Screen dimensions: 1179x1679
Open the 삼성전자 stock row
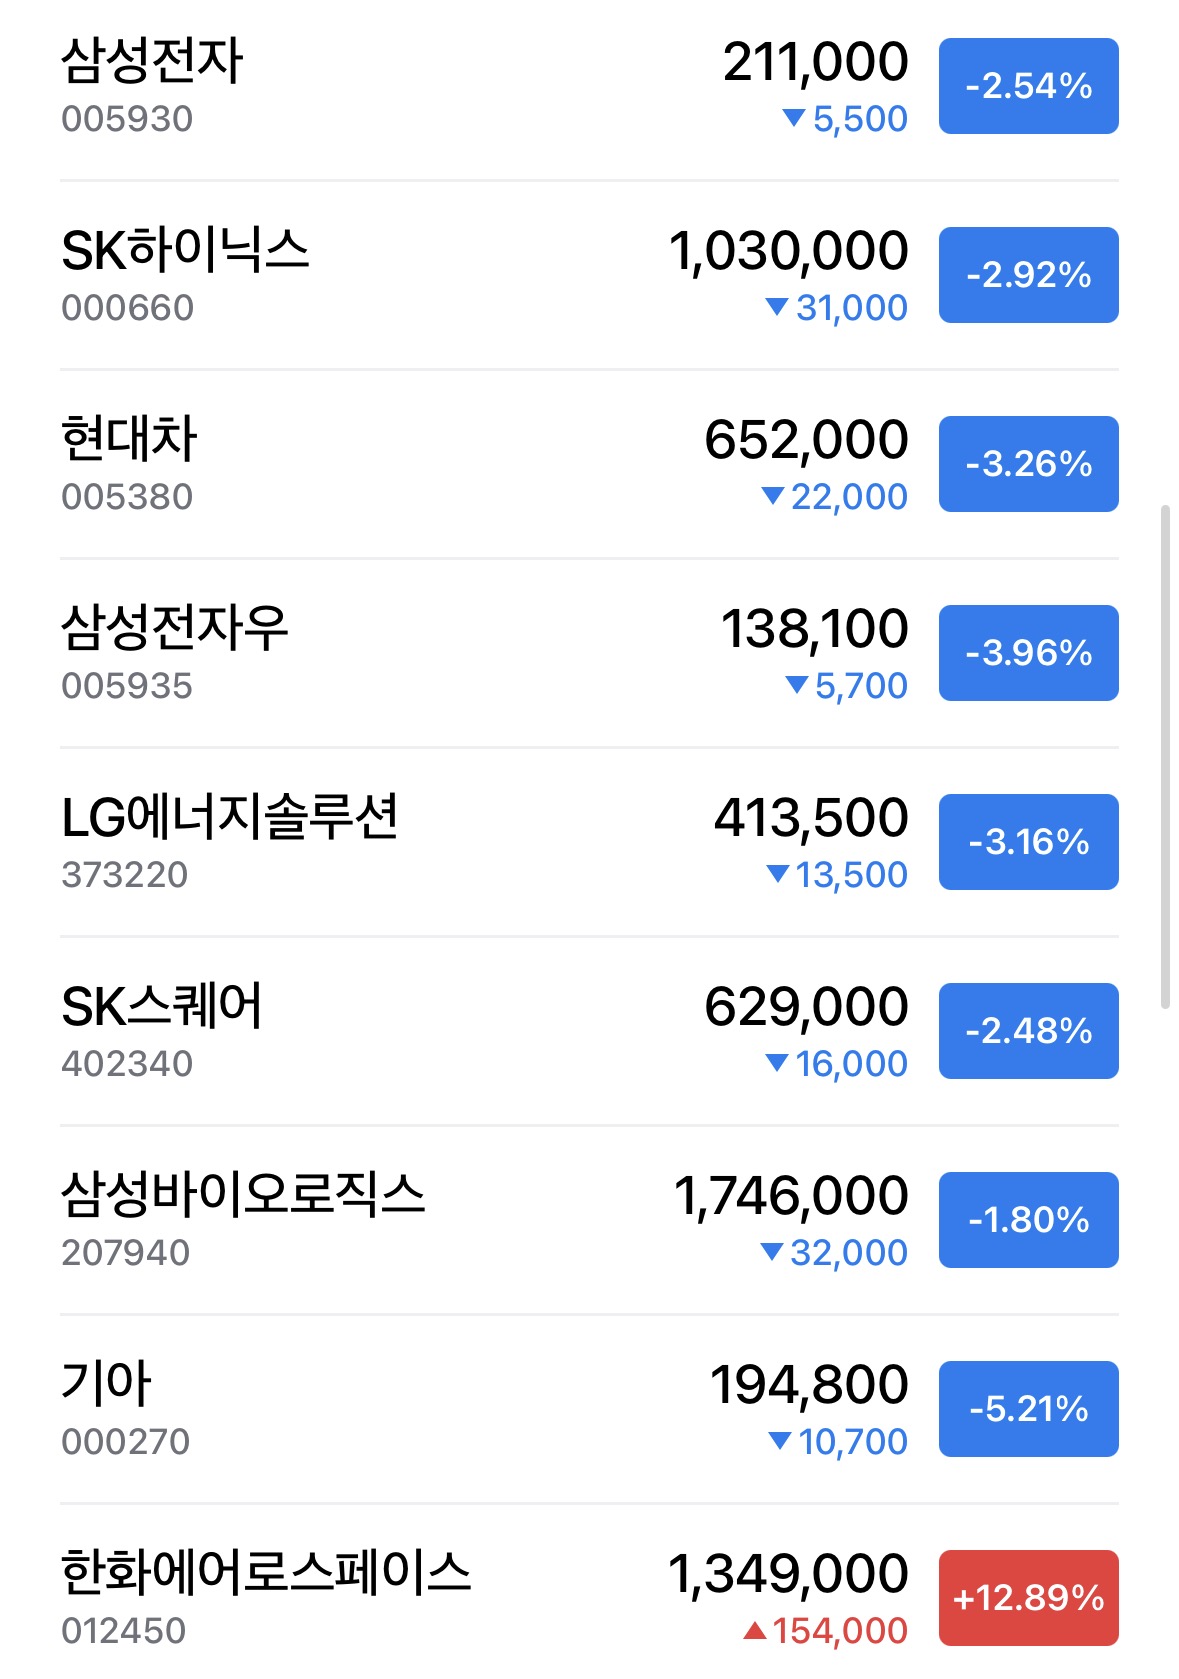[589, 86]
